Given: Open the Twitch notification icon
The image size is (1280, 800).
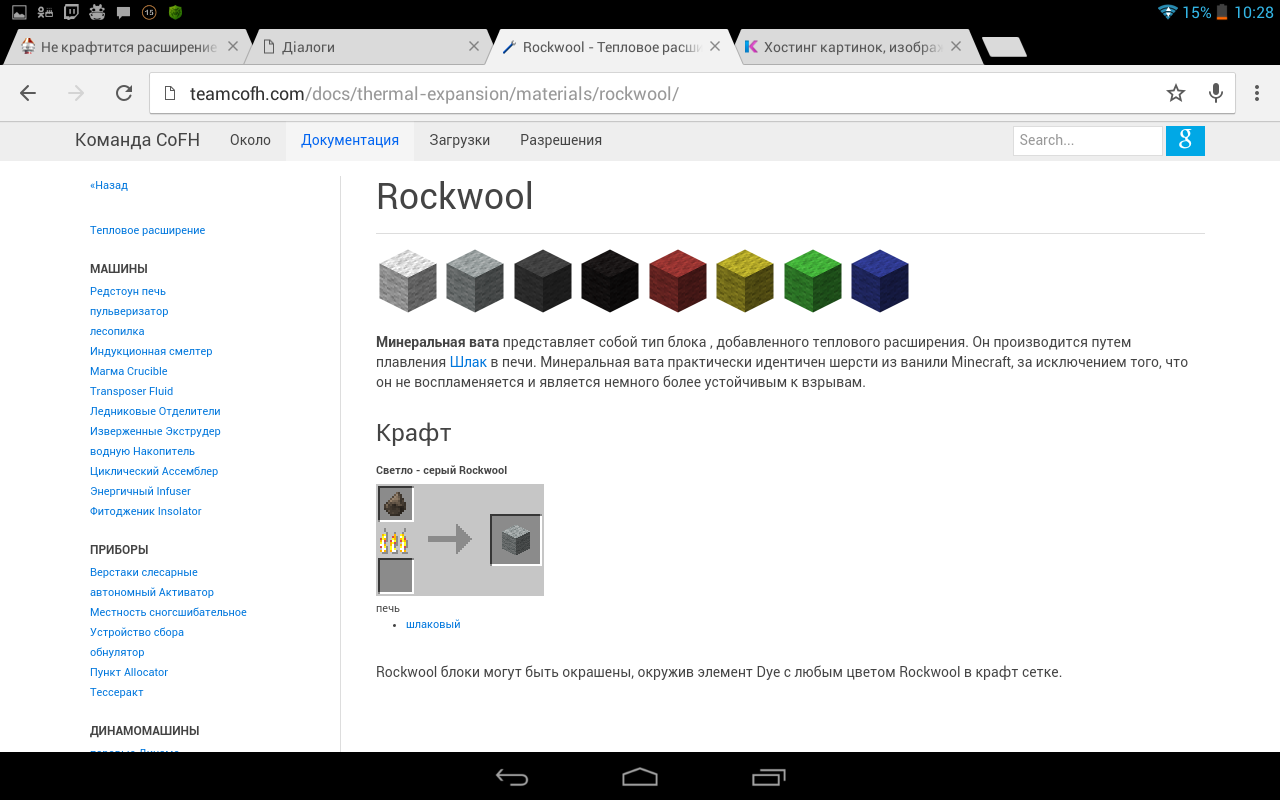Looking at the screenshot, I should point(71,12).
